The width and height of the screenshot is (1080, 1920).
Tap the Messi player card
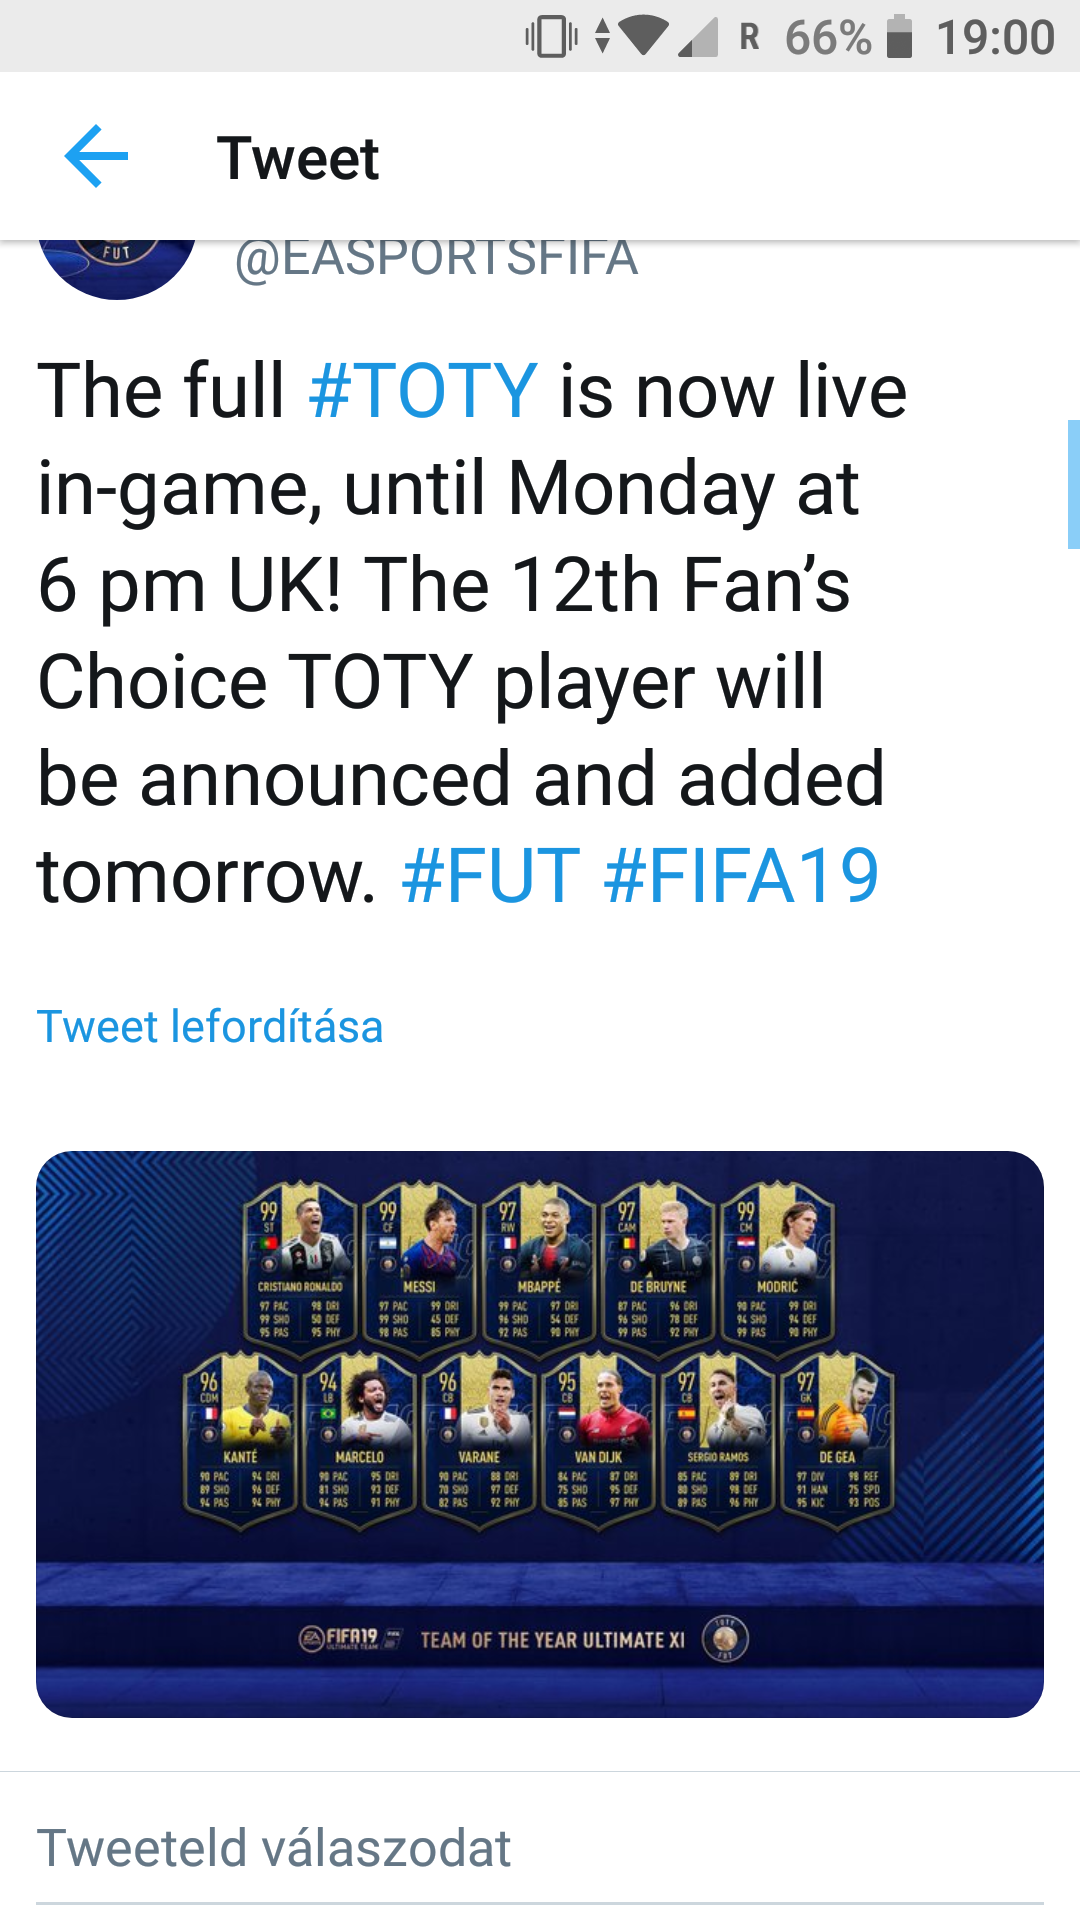pos(419,1266)
